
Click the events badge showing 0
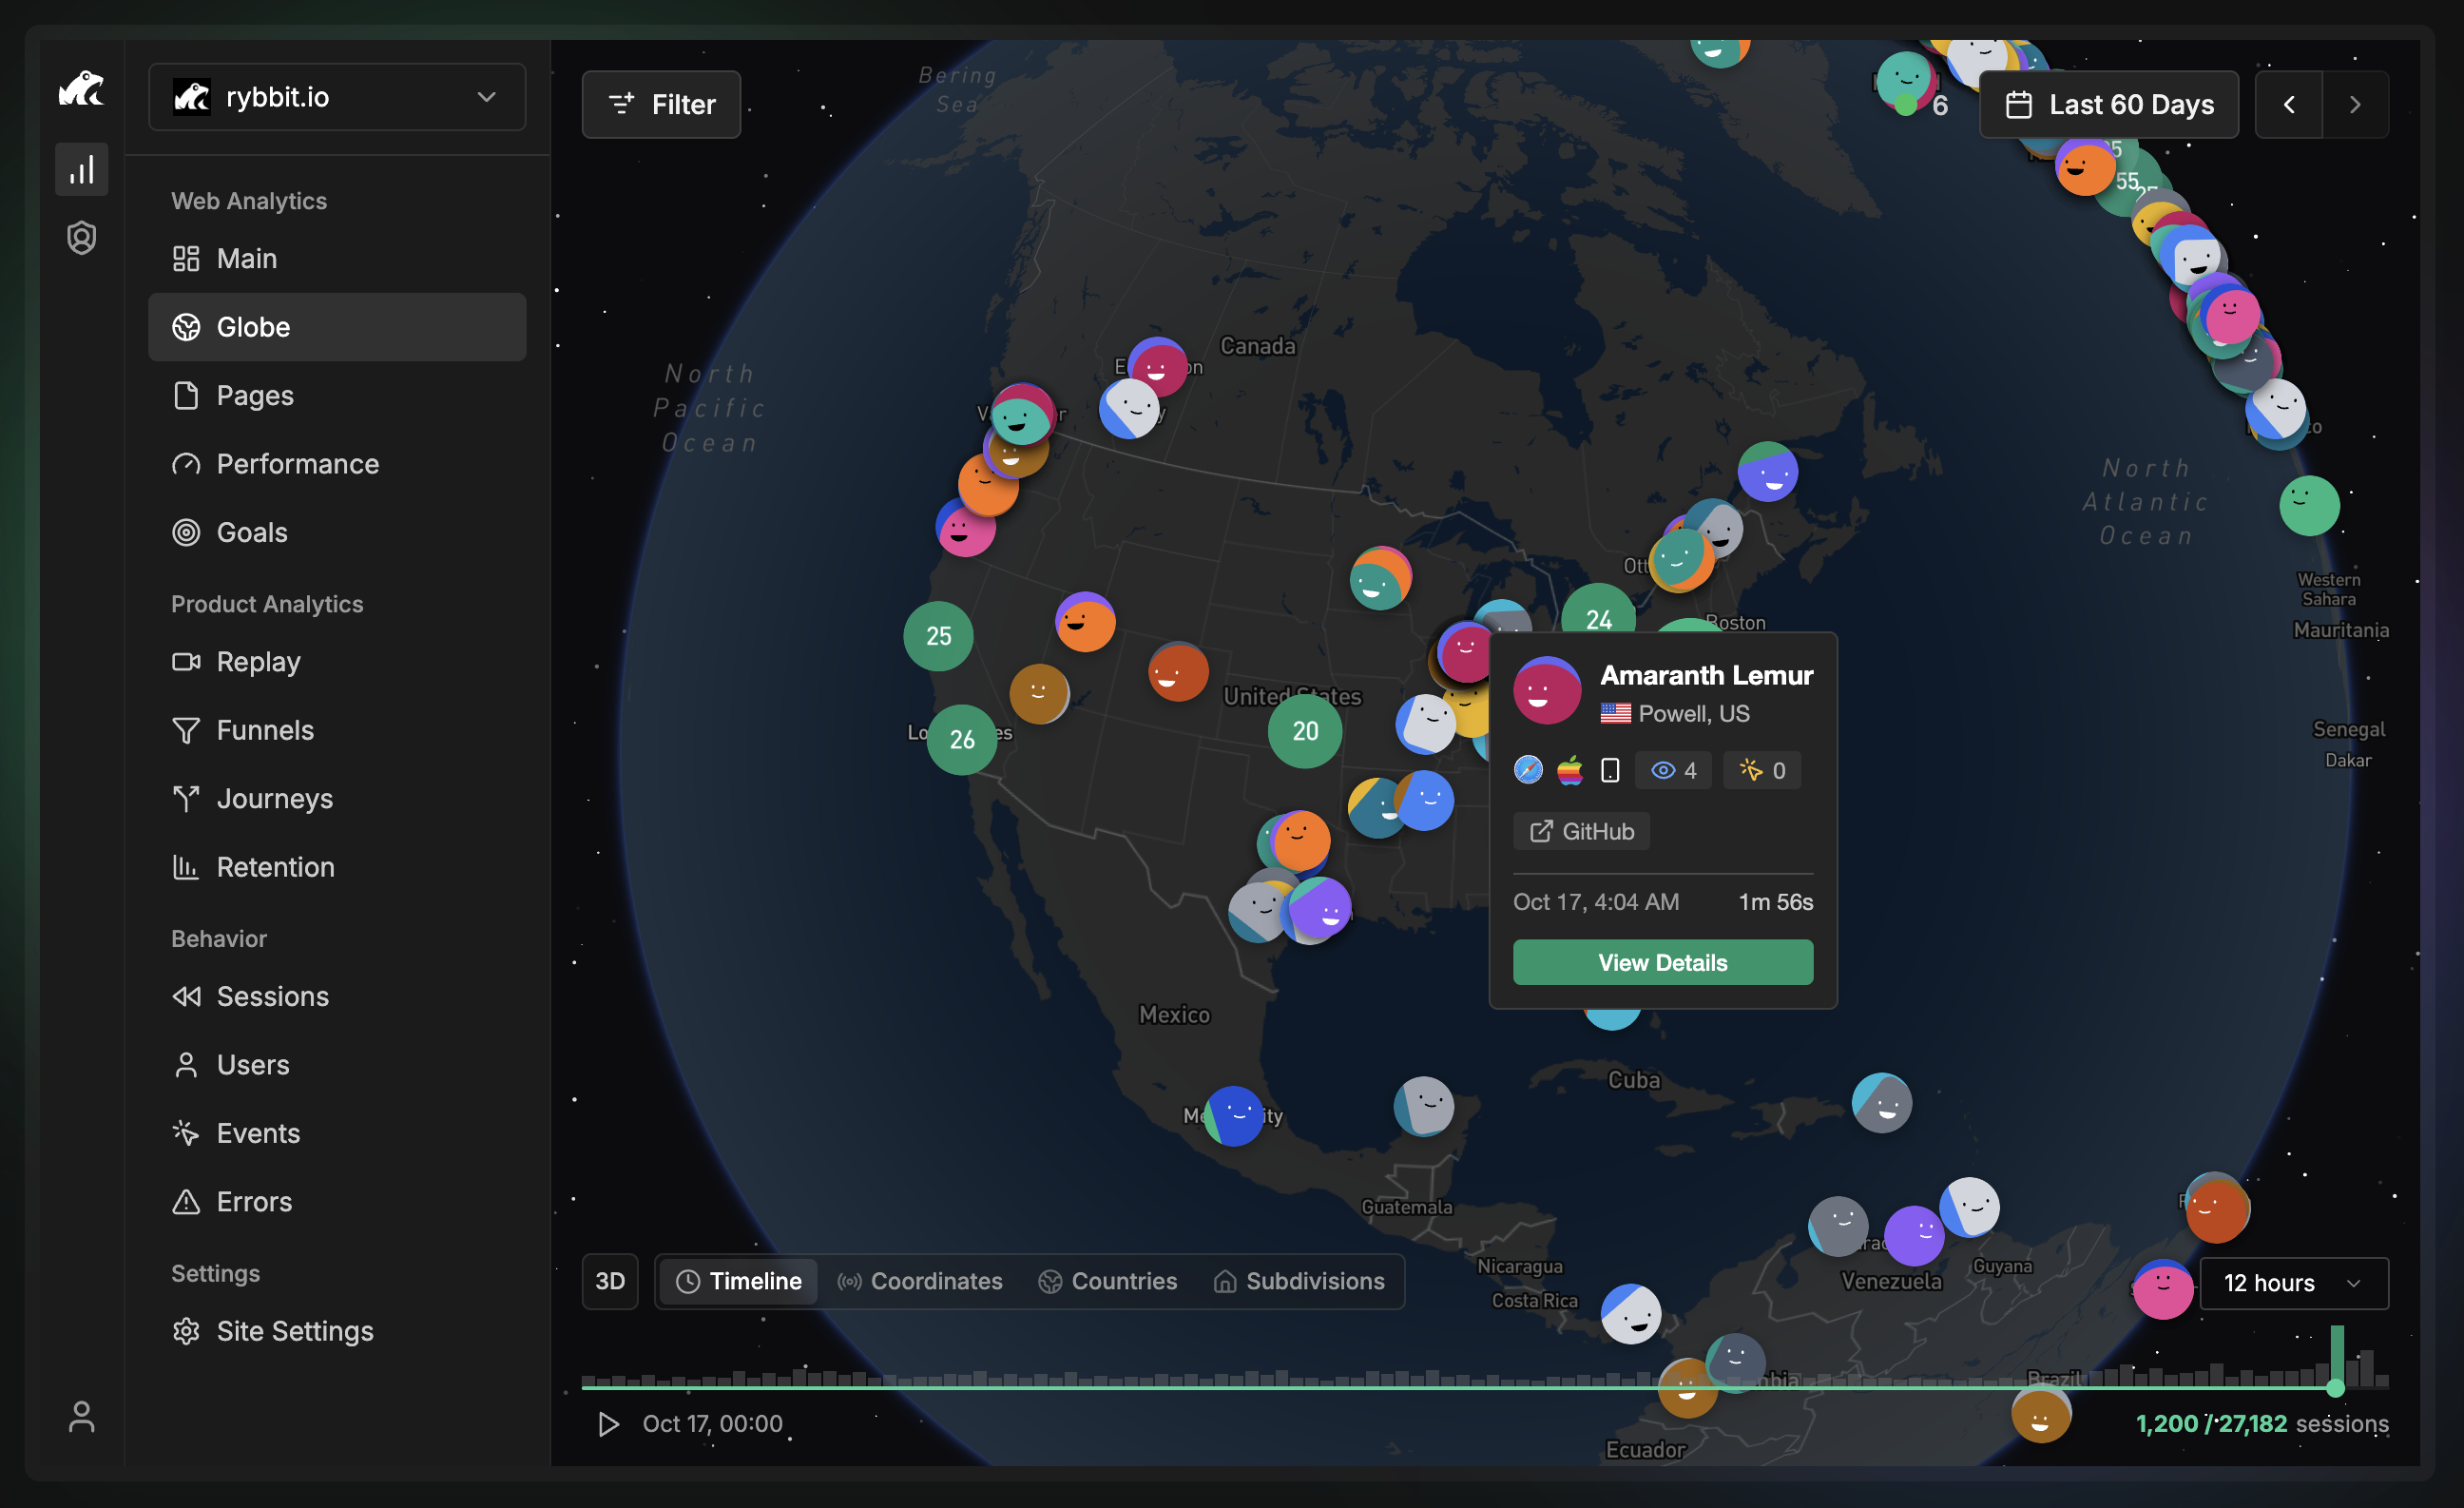pos(1762,770)
